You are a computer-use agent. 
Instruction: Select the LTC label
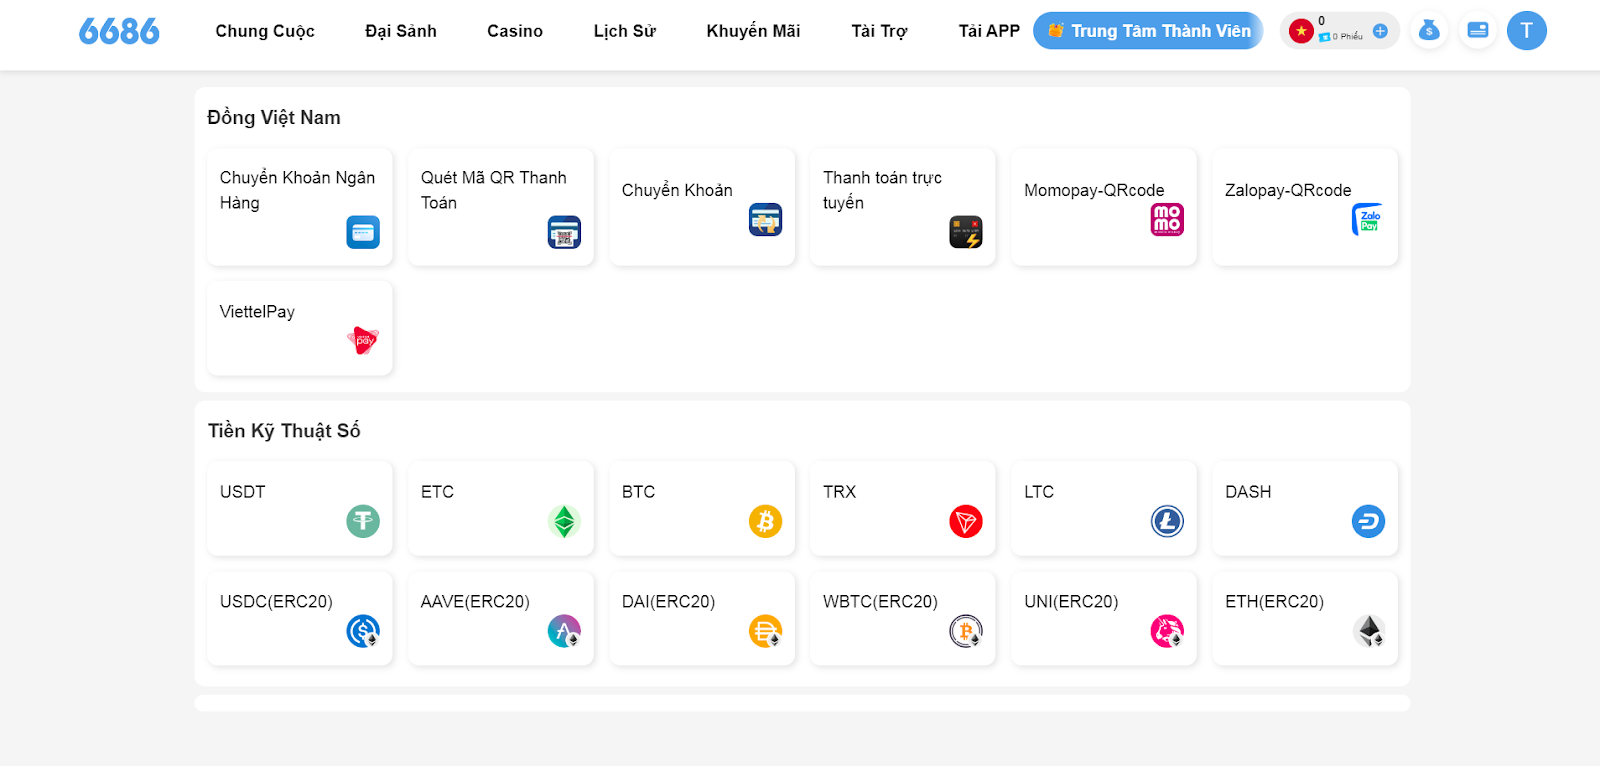[1039, 492]
